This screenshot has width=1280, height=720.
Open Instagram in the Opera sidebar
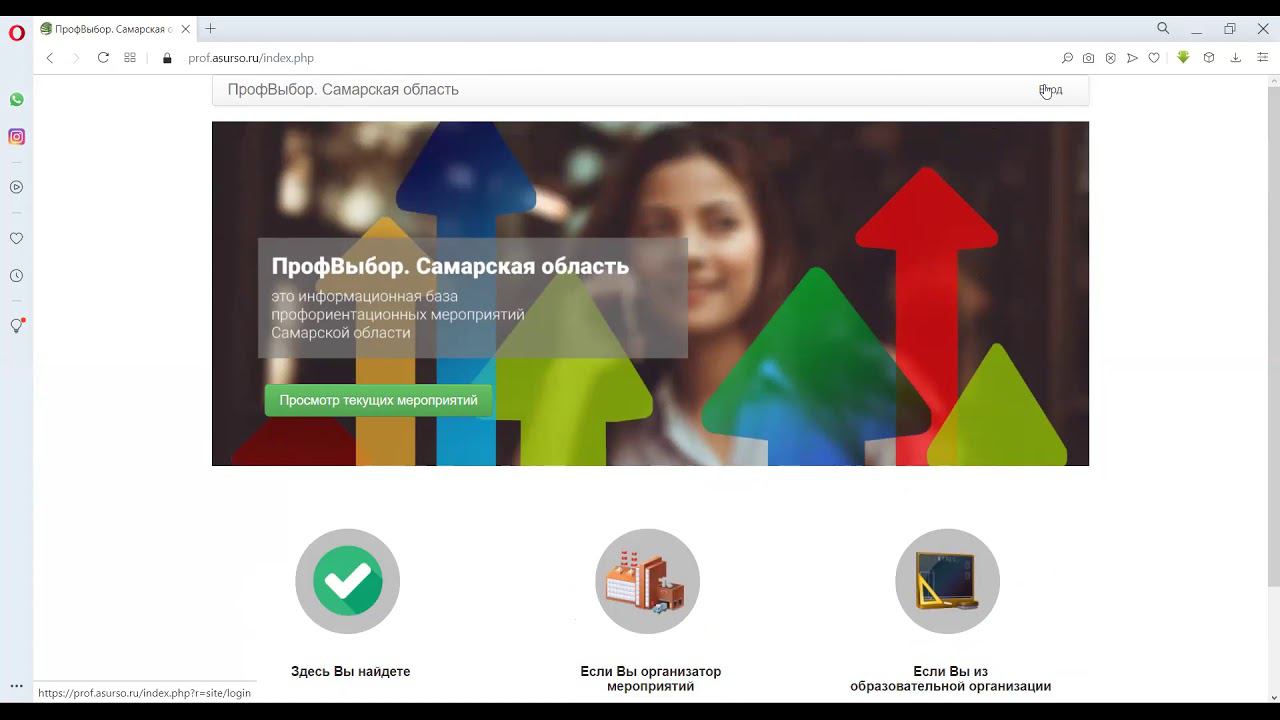coord(16,137)
